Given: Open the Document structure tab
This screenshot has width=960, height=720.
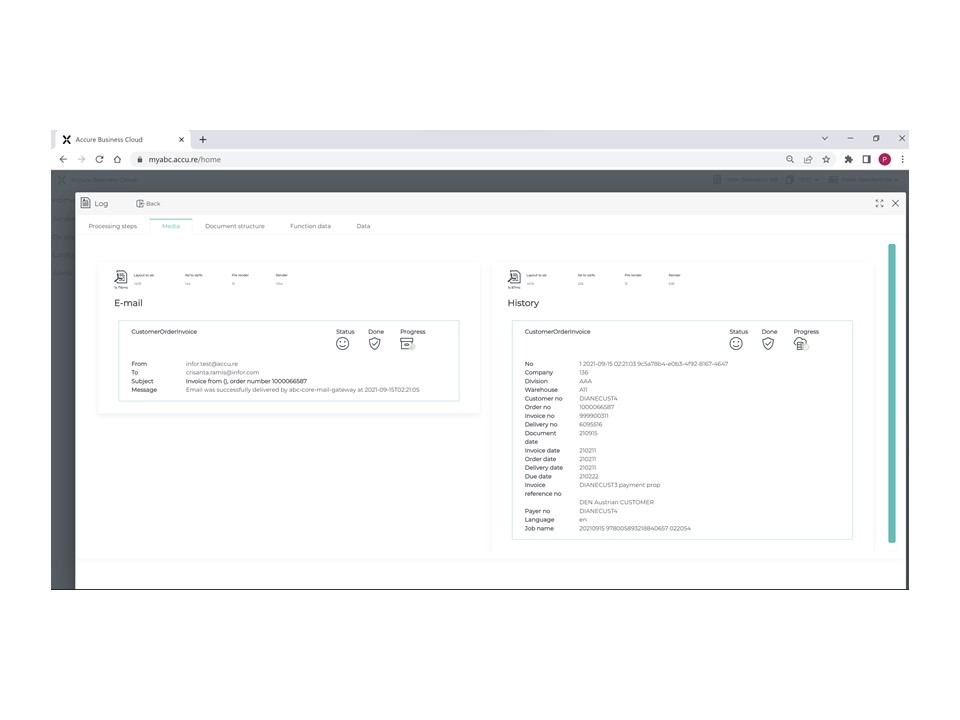Looking at the screenshot, I should pos(234,226).
